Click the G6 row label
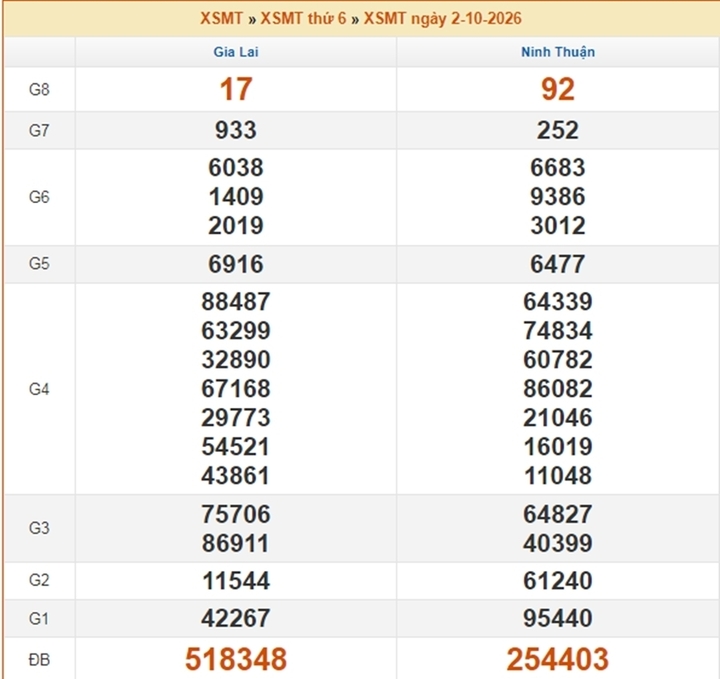 (x=39, y=197)
